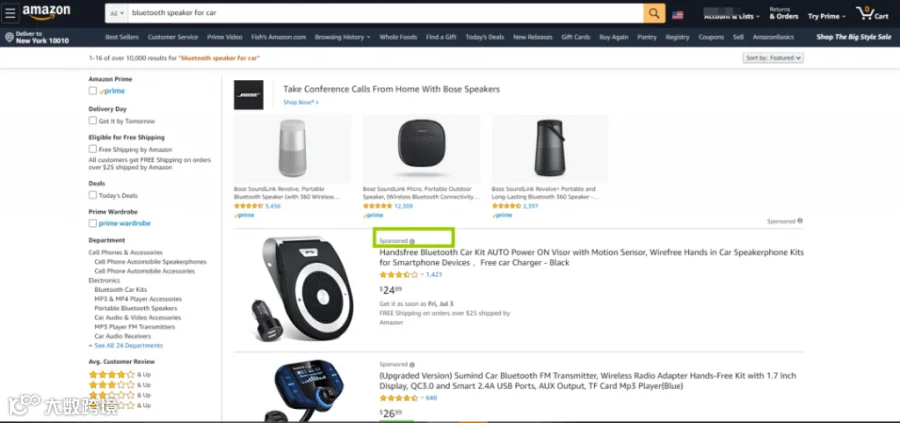Image resolution: width=900 pixels, height=423 pixels.
Task: Click the US flag language icon
Action: coord(678,15)
